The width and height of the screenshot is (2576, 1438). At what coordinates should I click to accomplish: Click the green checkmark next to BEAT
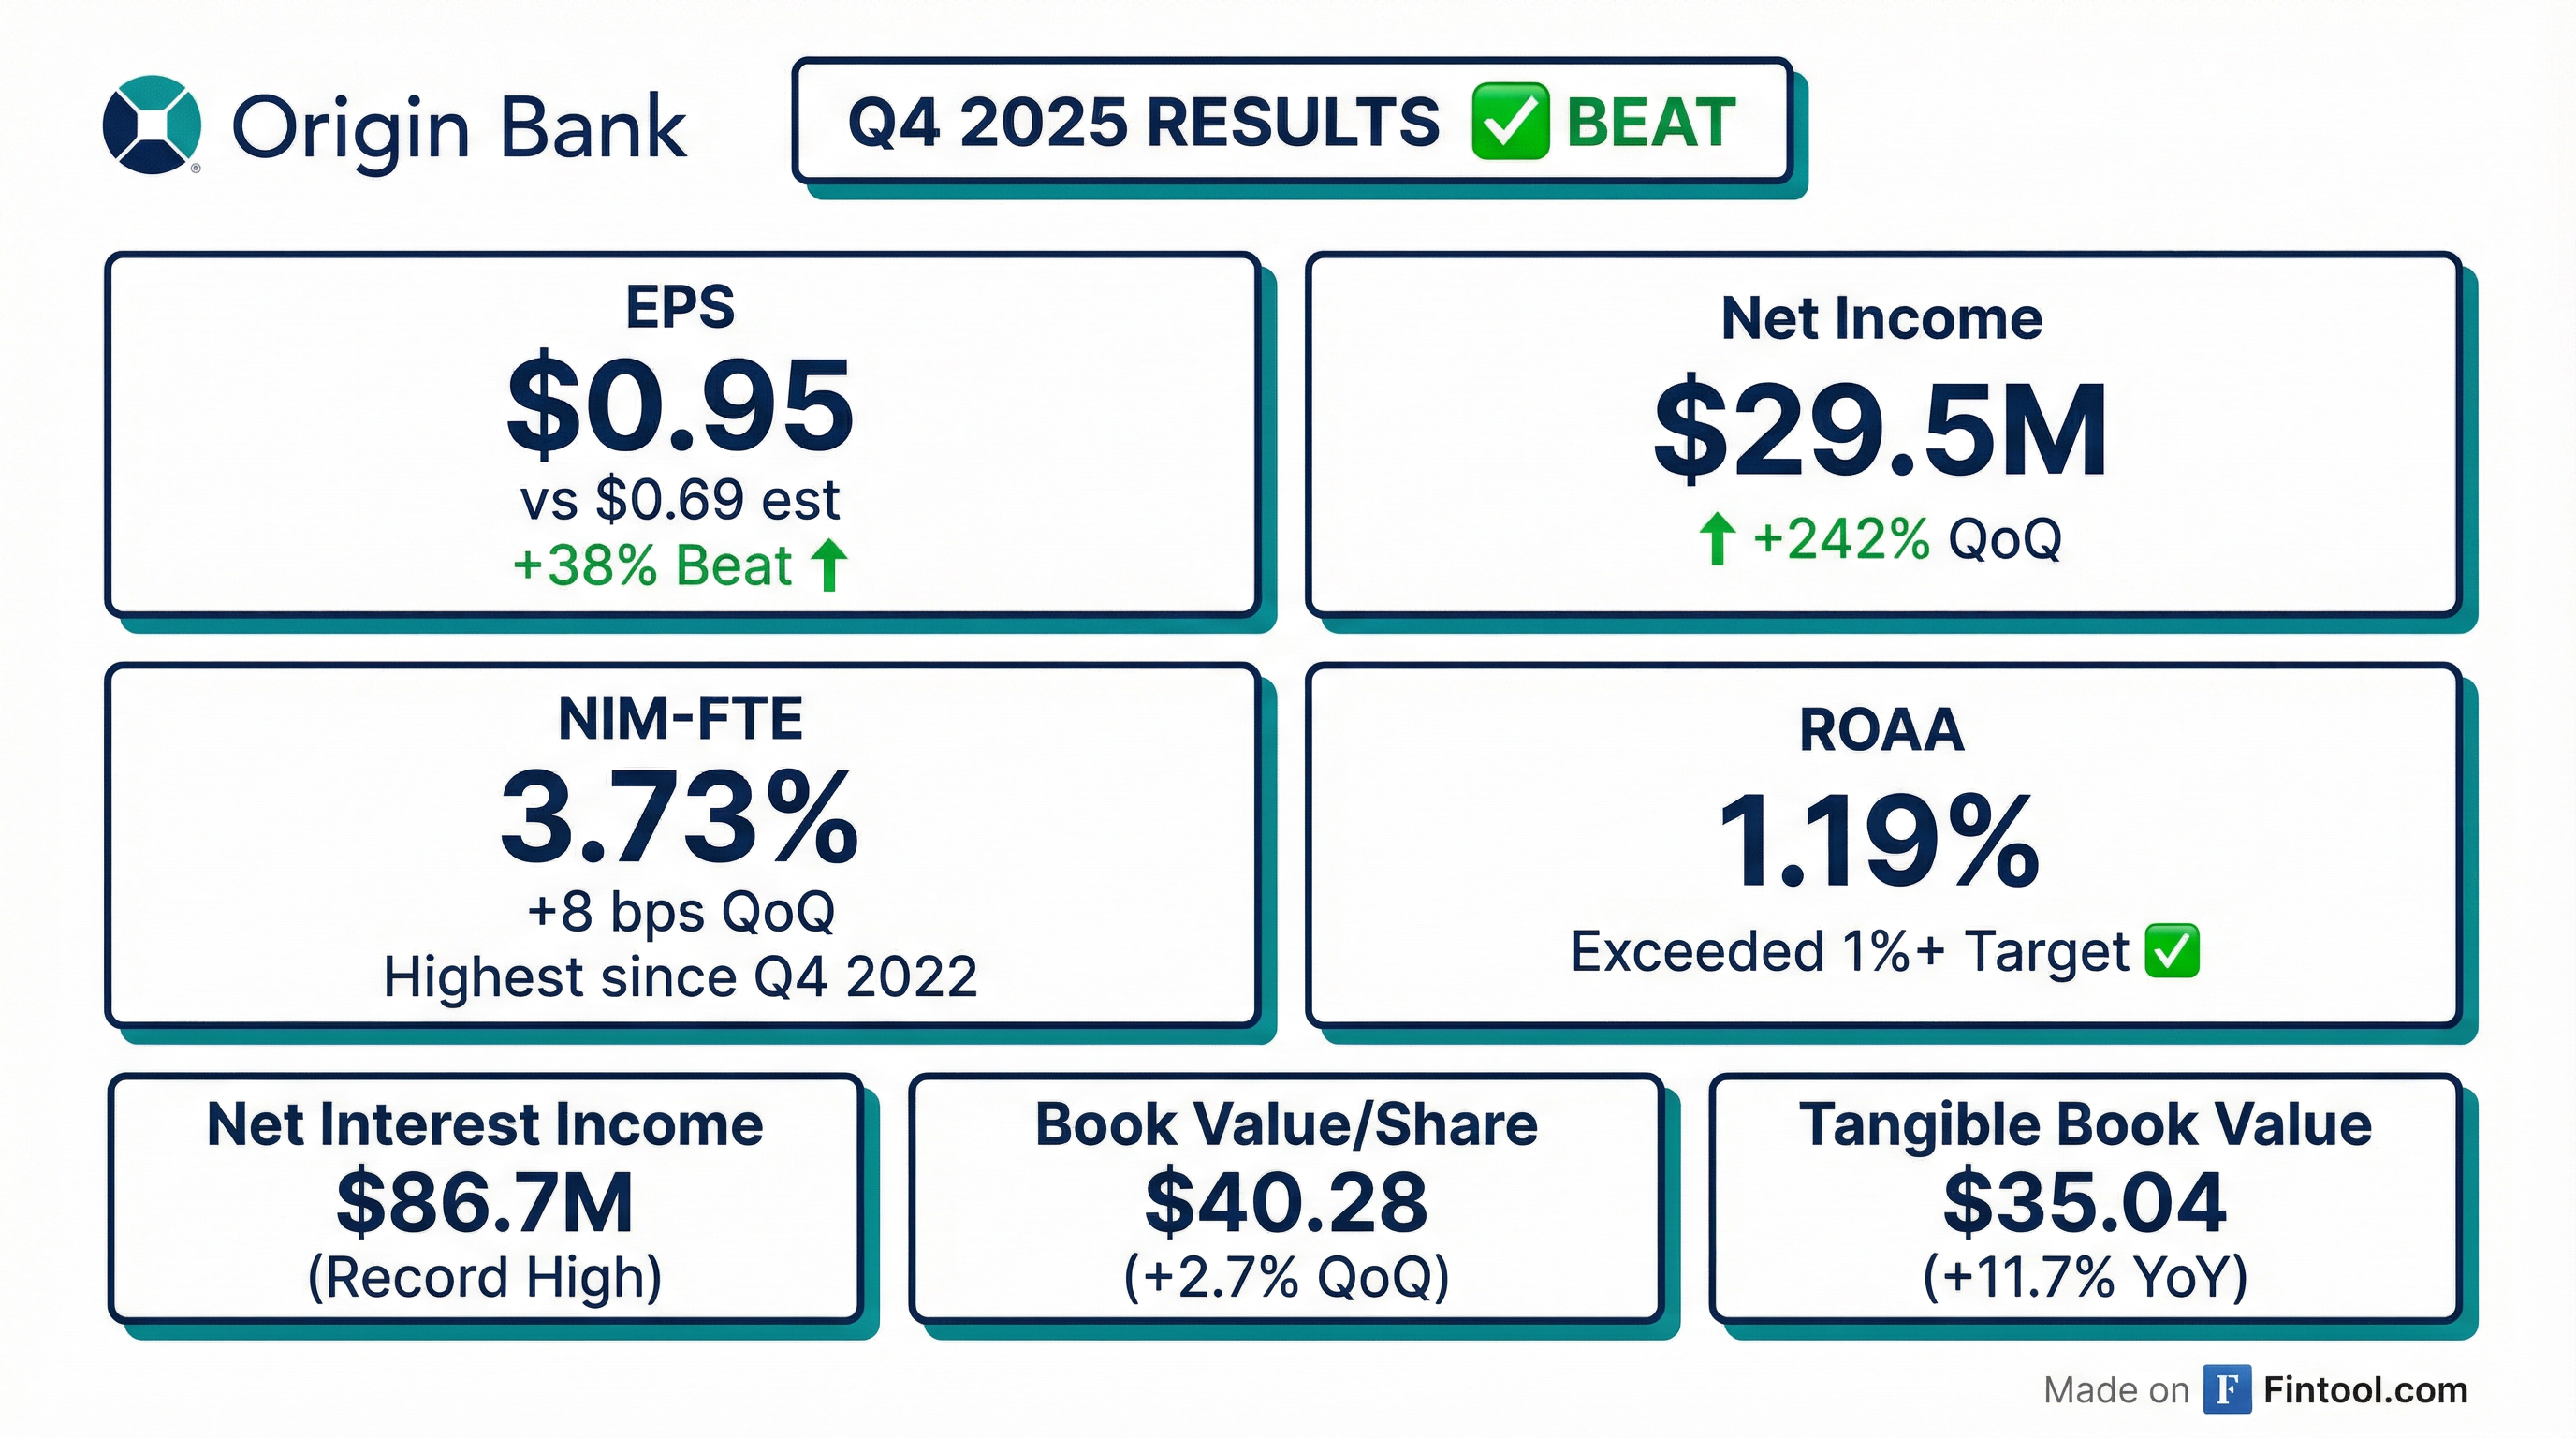click(x=1510, y=122)
